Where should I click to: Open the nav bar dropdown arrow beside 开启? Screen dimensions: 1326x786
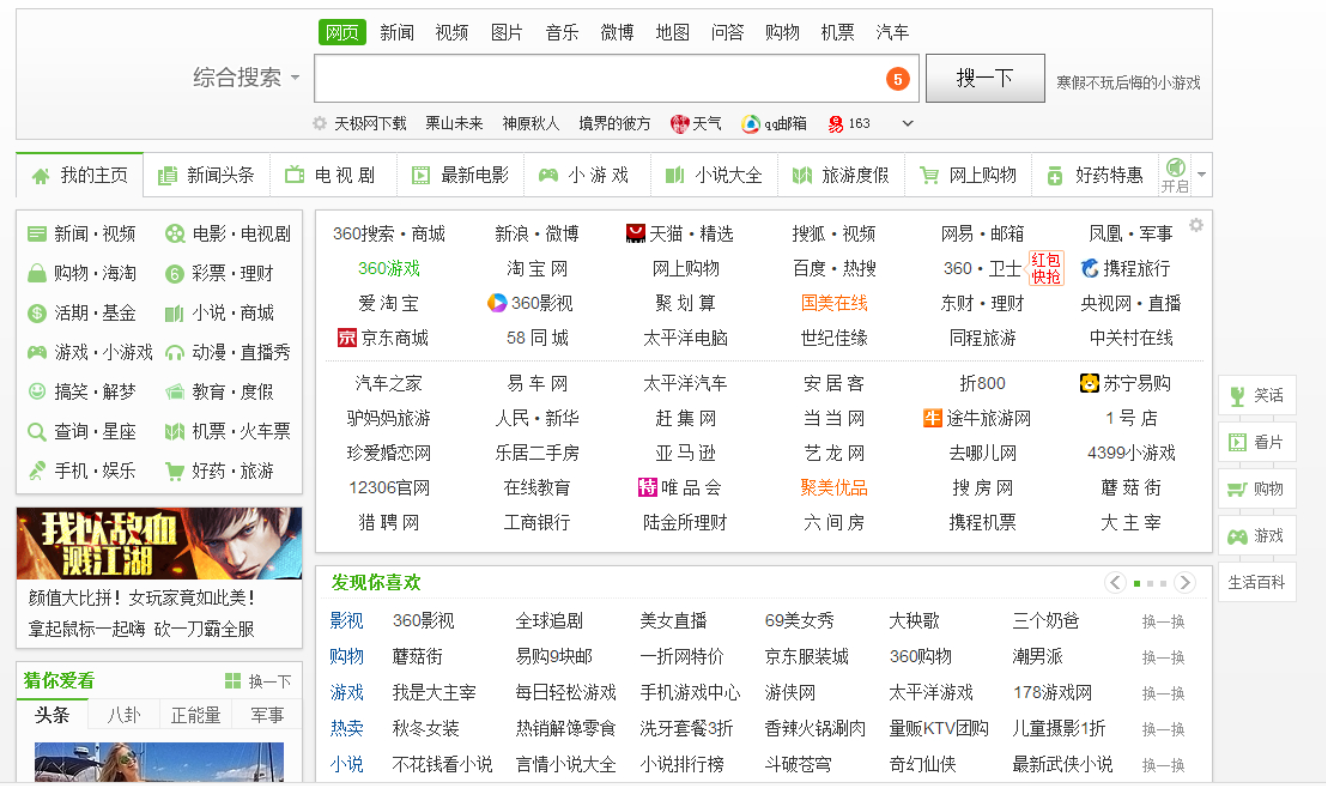tap(1201, 175)
